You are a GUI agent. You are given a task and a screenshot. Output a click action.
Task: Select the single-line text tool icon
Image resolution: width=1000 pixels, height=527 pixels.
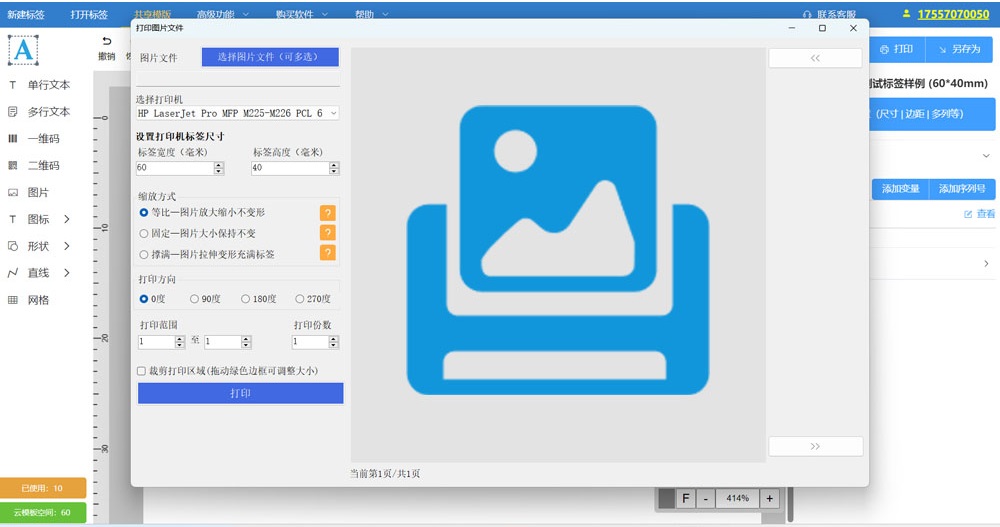click(x=13, y=85)
